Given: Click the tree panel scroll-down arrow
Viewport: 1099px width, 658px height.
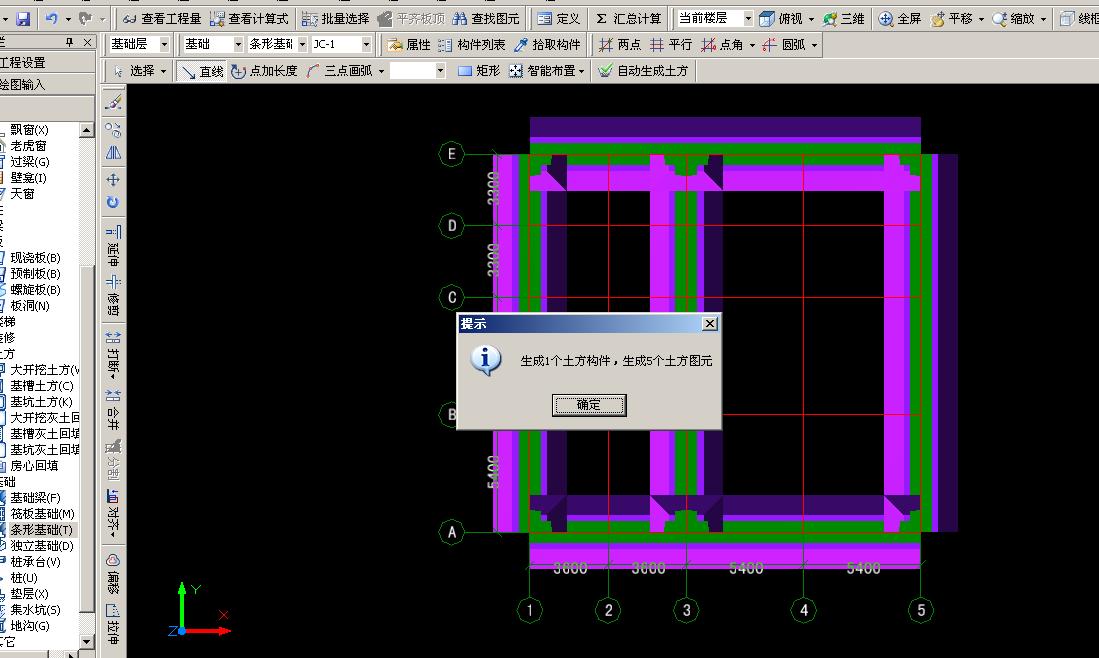Looking at the screenshot, I should [x=86, y=641].
